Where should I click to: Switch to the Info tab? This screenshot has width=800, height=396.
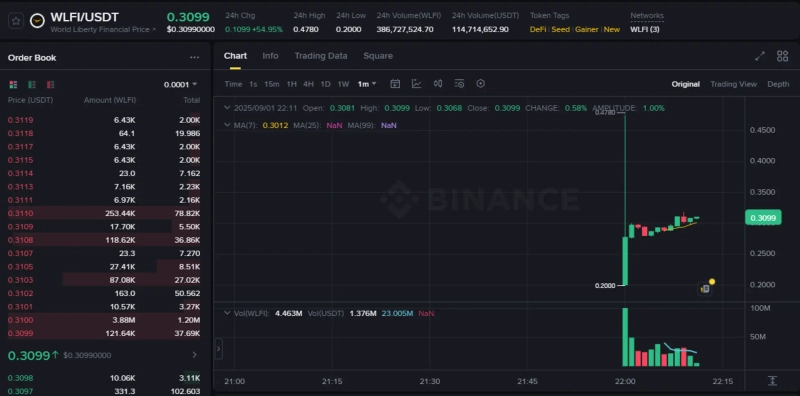(270, 56)
